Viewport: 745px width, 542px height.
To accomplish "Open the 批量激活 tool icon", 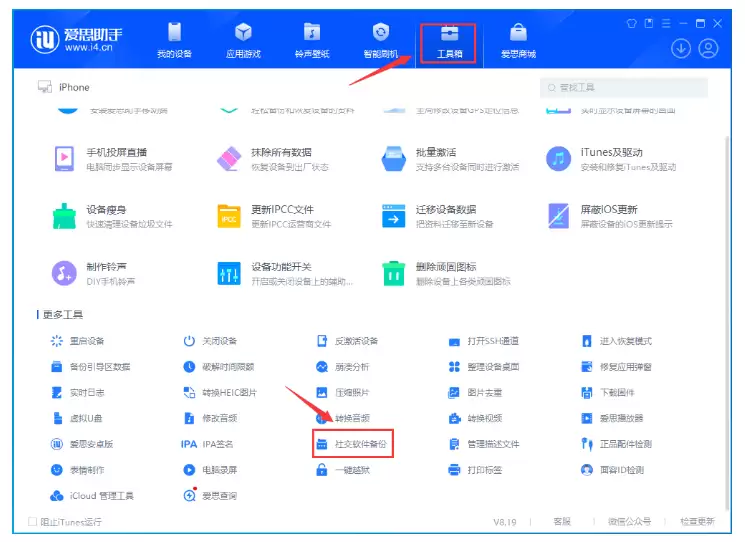I will coord(394,159).
